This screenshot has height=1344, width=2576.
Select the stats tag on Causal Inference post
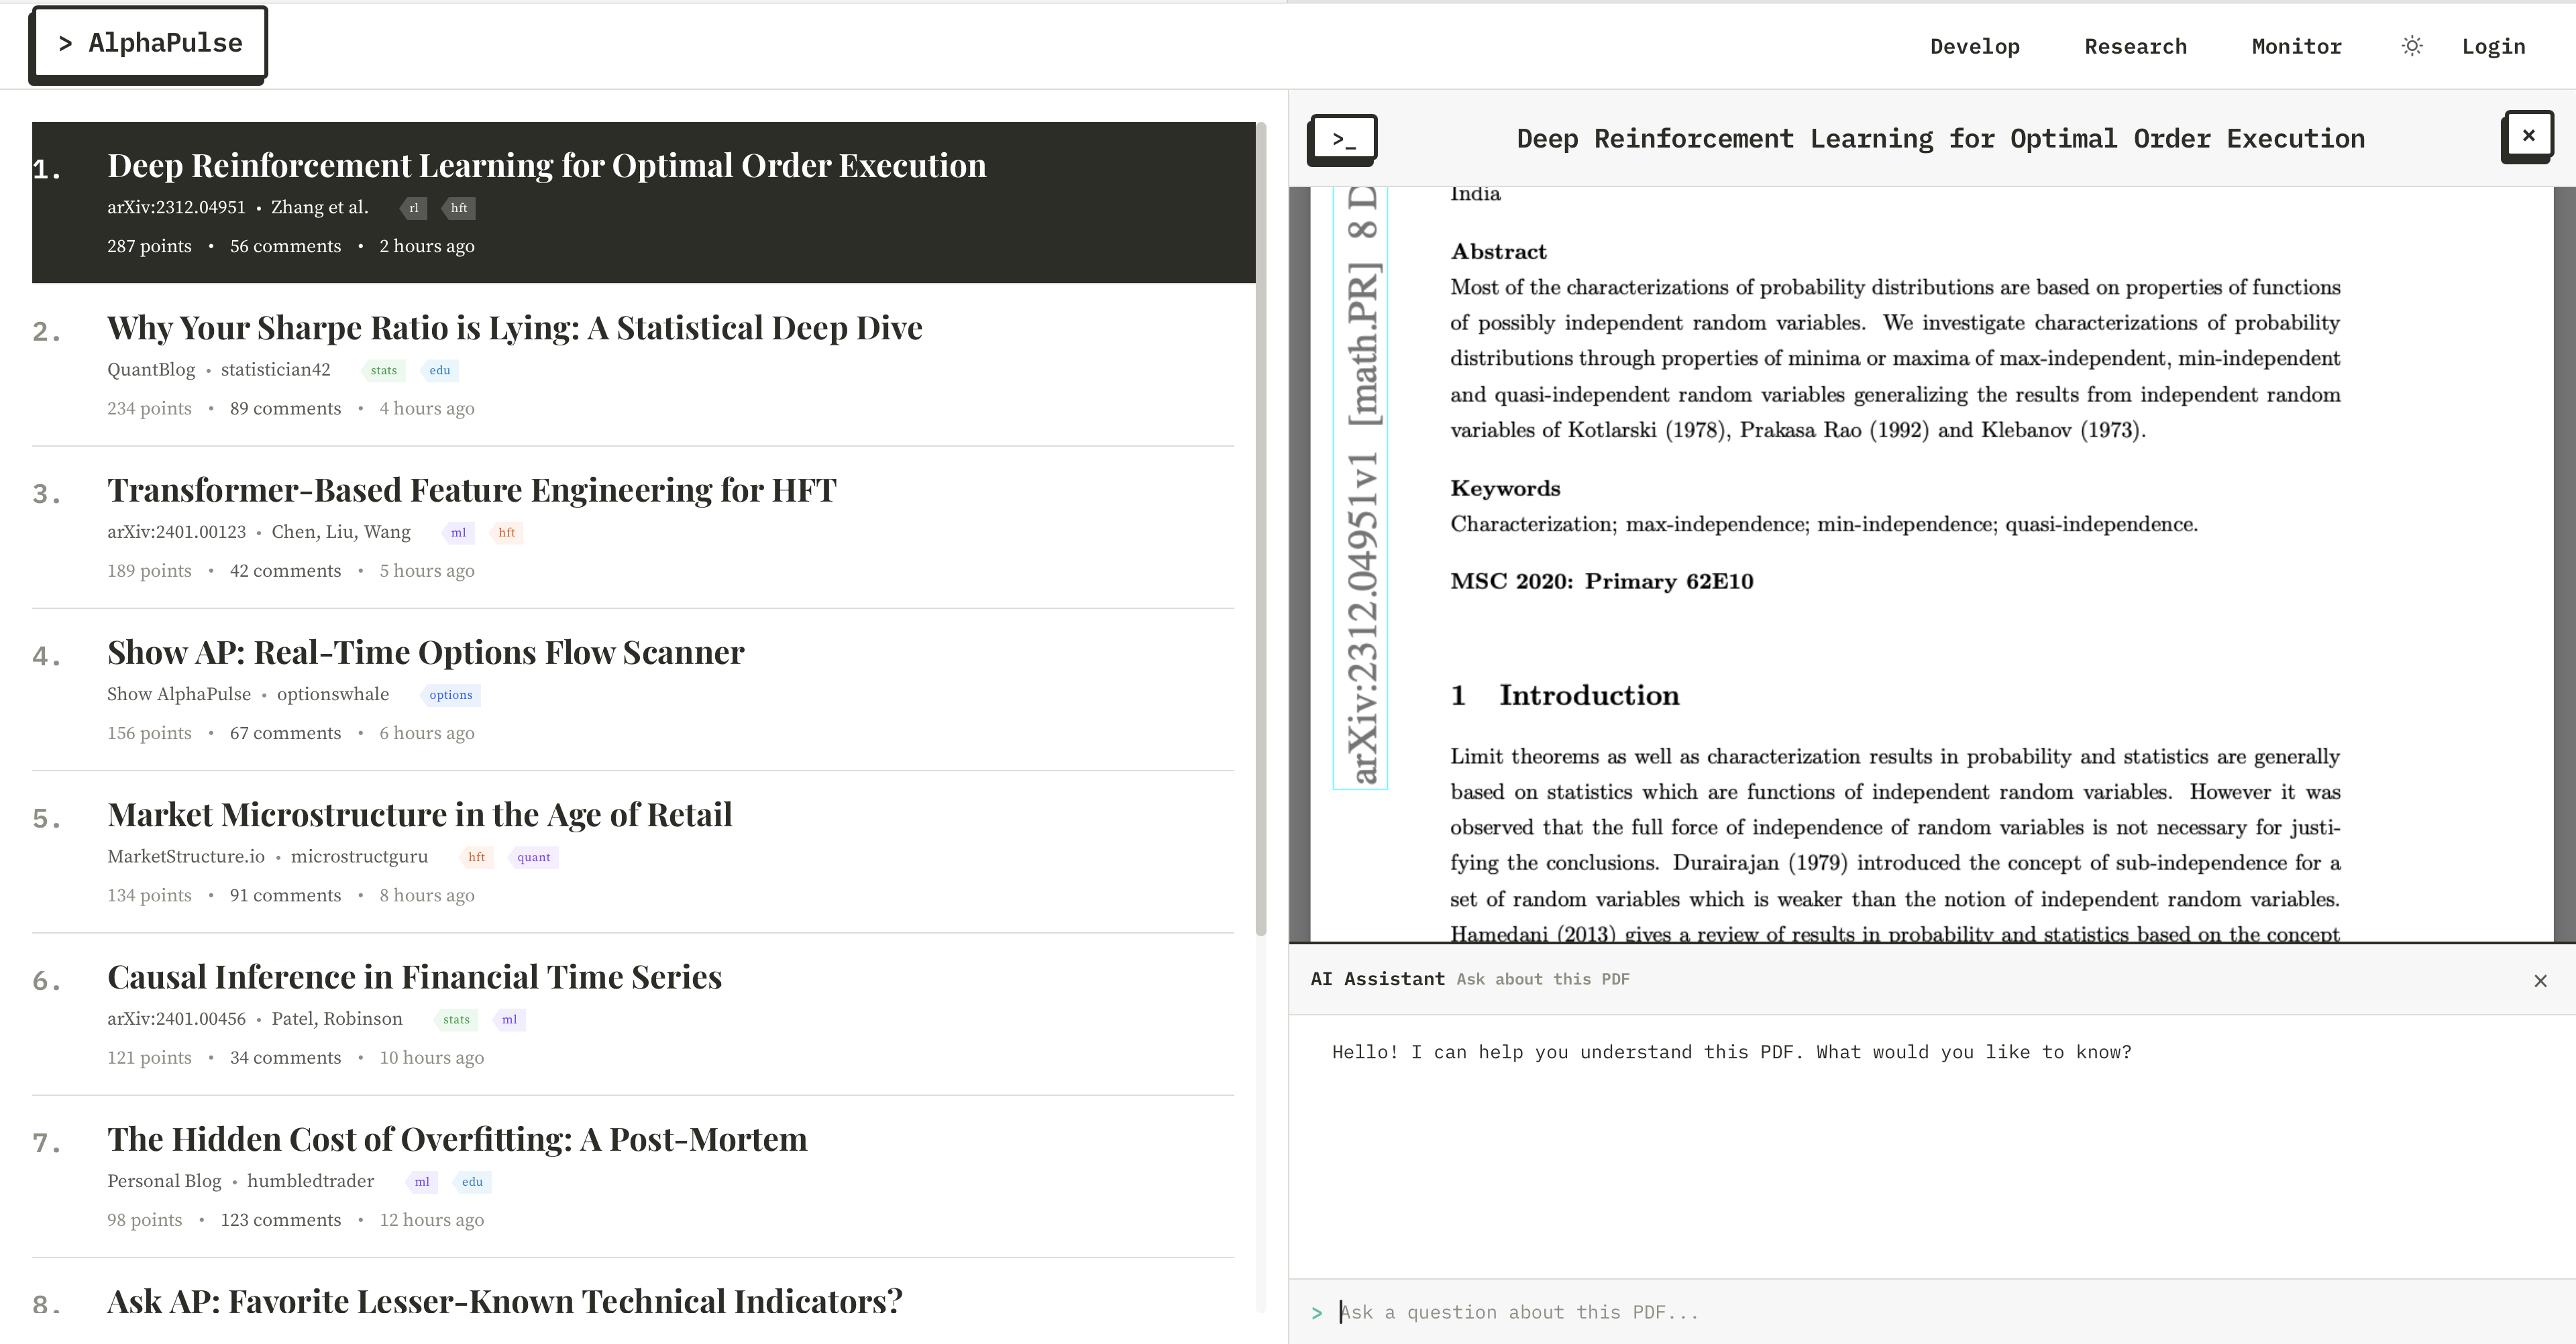click(456, 1019)
